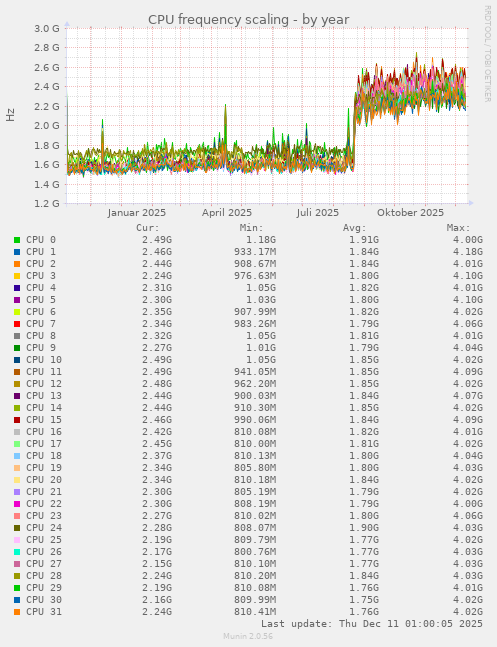Click the 1.91G average value for CPU 0
This screenshot has width=497, height=647.
[x=364, y=240]
